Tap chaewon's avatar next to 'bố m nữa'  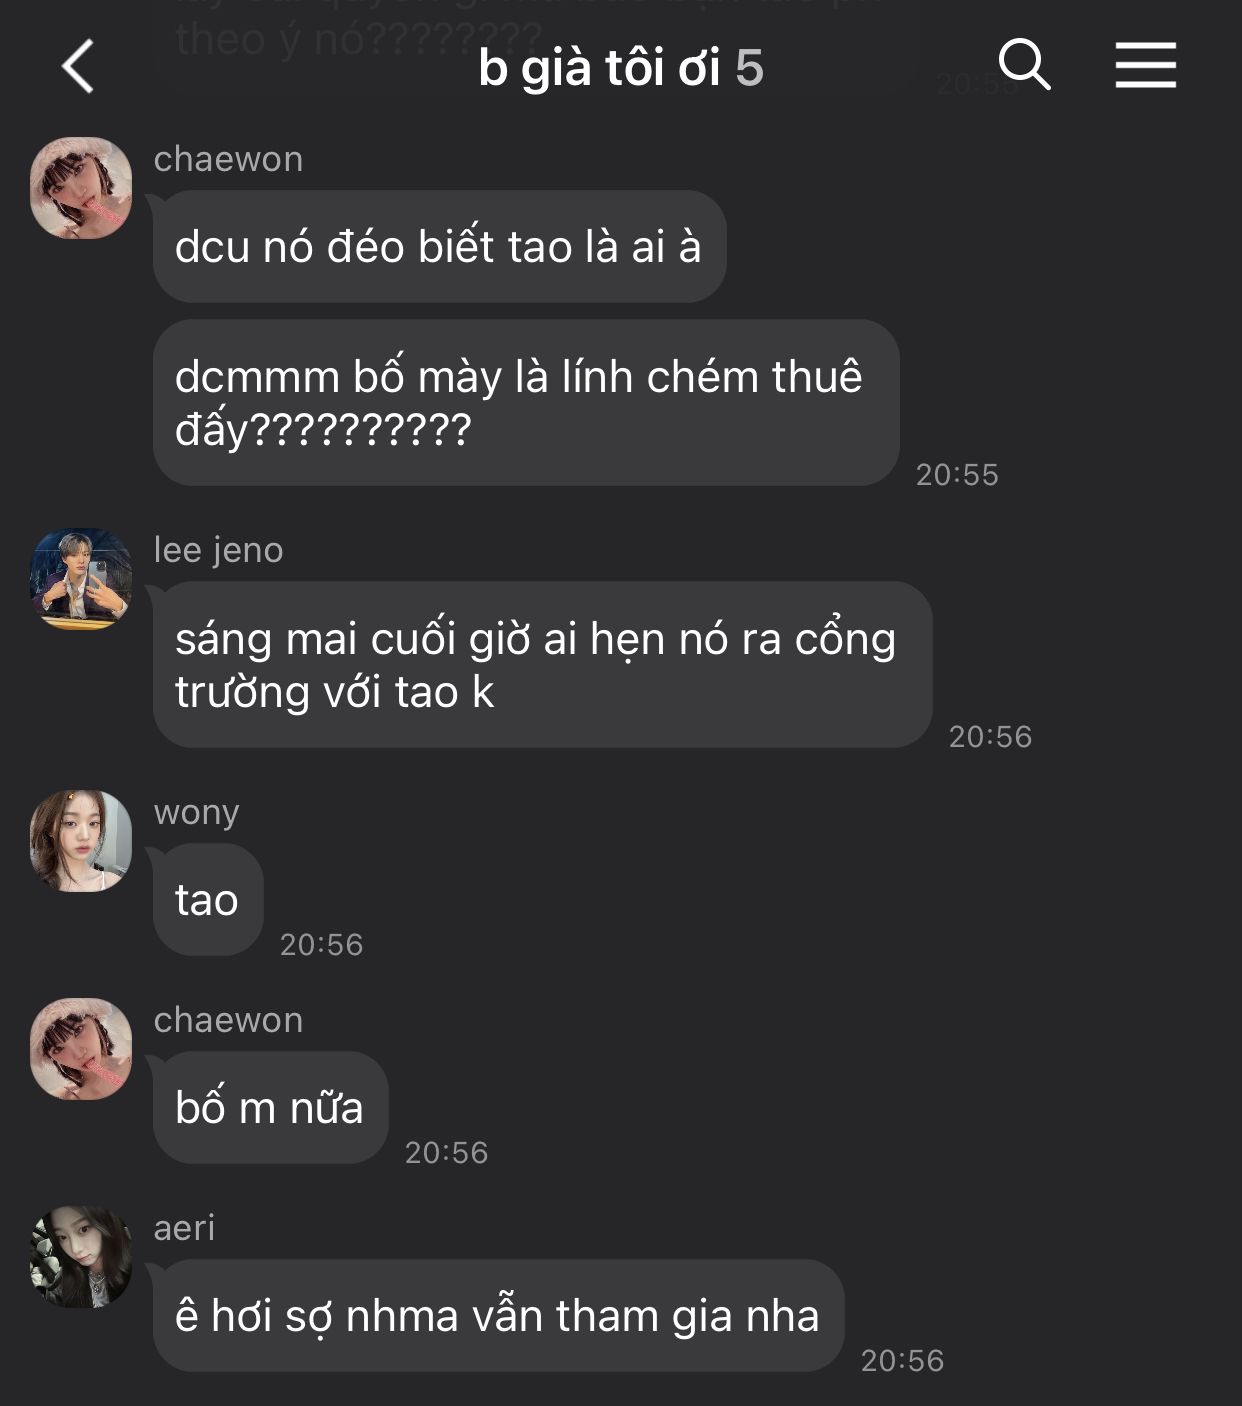pyautogui.click(x=81, y=1049)
